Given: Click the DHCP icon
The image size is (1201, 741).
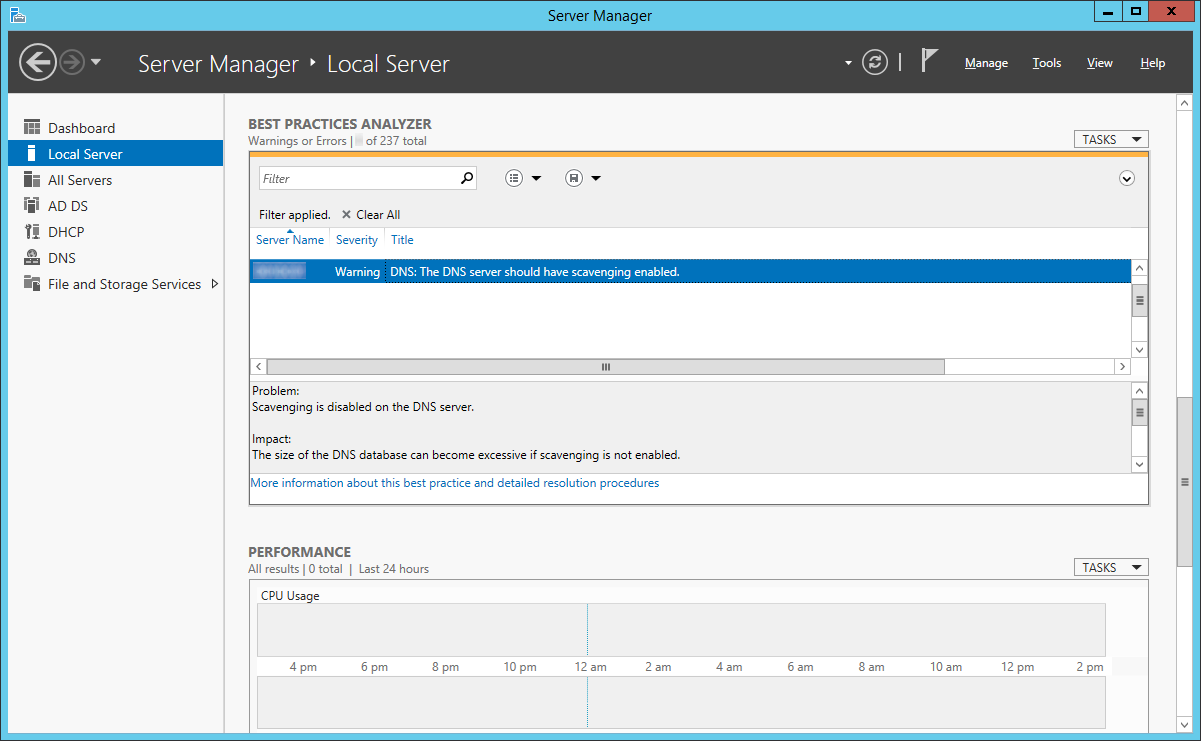Looking at the screenshot, I should click(x=32, y=232).
